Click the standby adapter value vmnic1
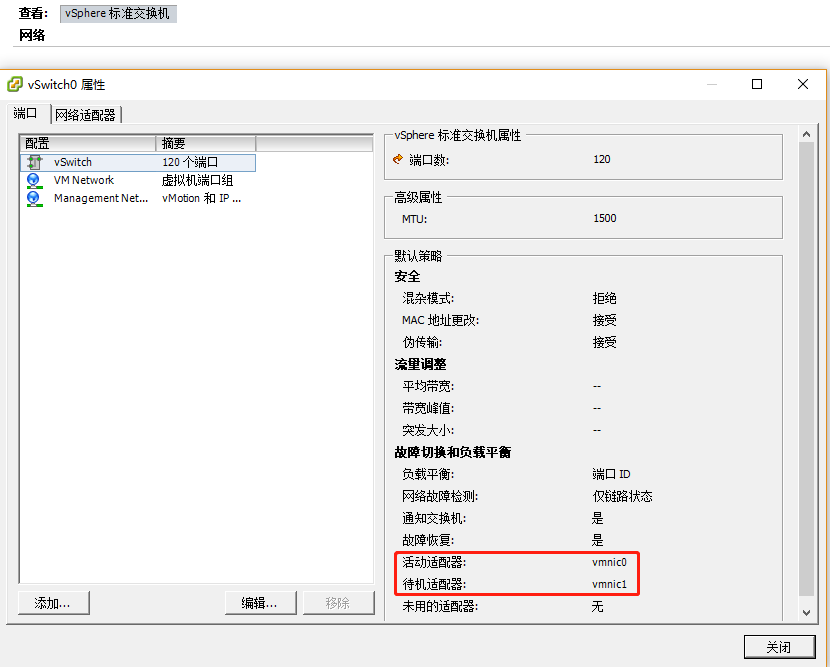Viewport: 830px width, 667px height. coord(609,584)
